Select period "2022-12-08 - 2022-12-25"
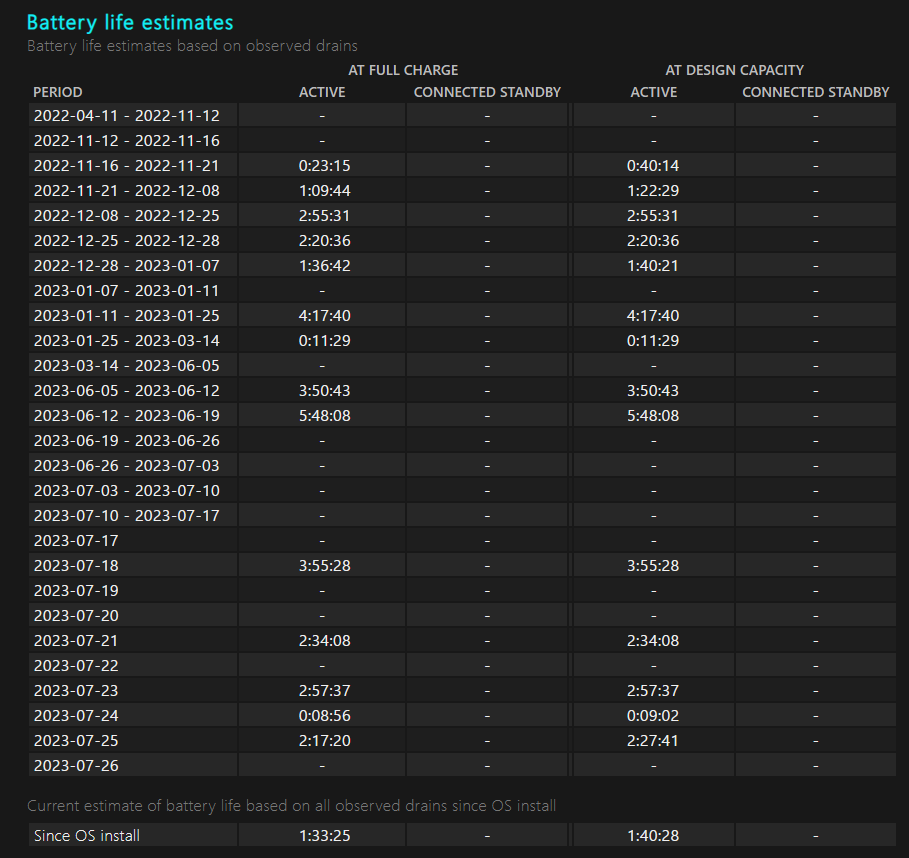 pos(126,215)
